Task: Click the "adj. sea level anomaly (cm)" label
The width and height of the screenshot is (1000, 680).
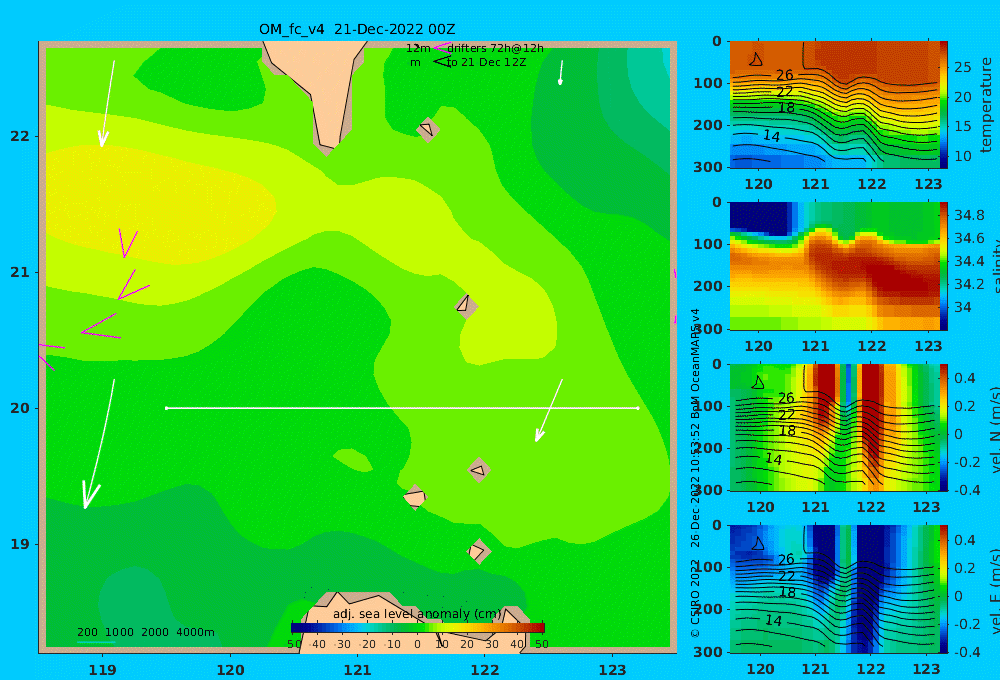Action: click(x=417, y=614)
